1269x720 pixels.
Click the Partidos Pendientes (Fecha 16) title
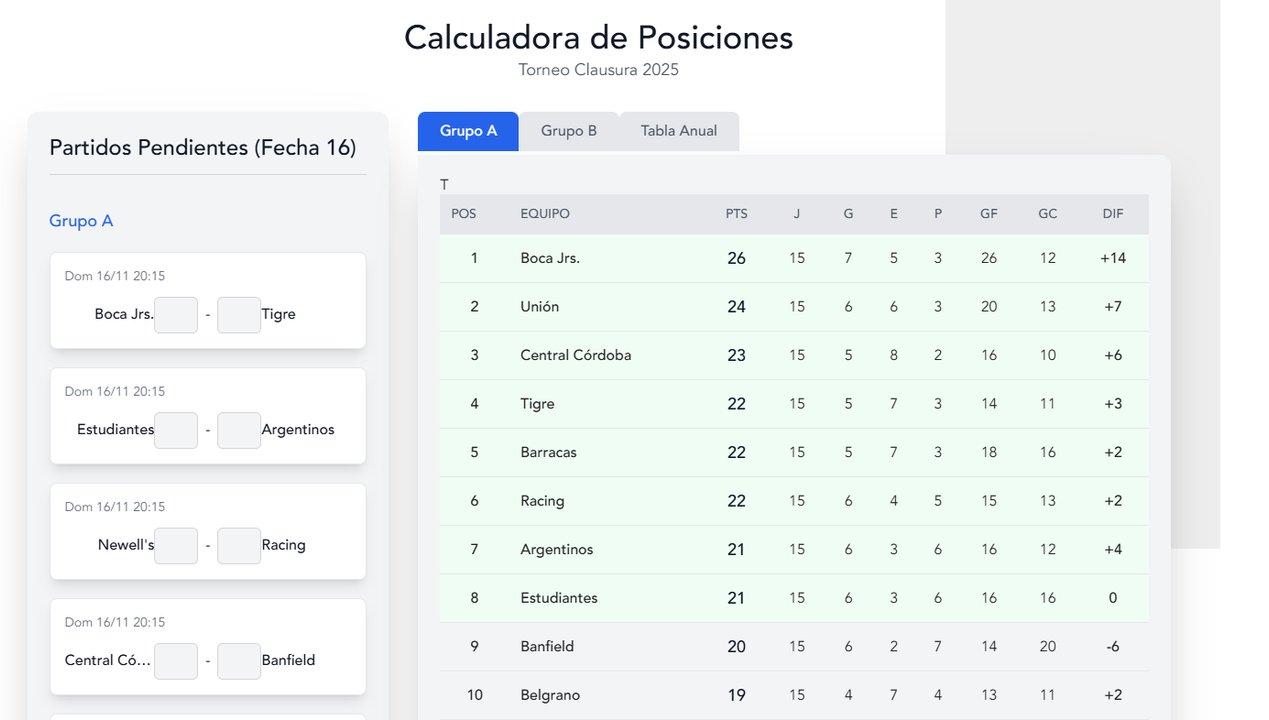(203, 147)
